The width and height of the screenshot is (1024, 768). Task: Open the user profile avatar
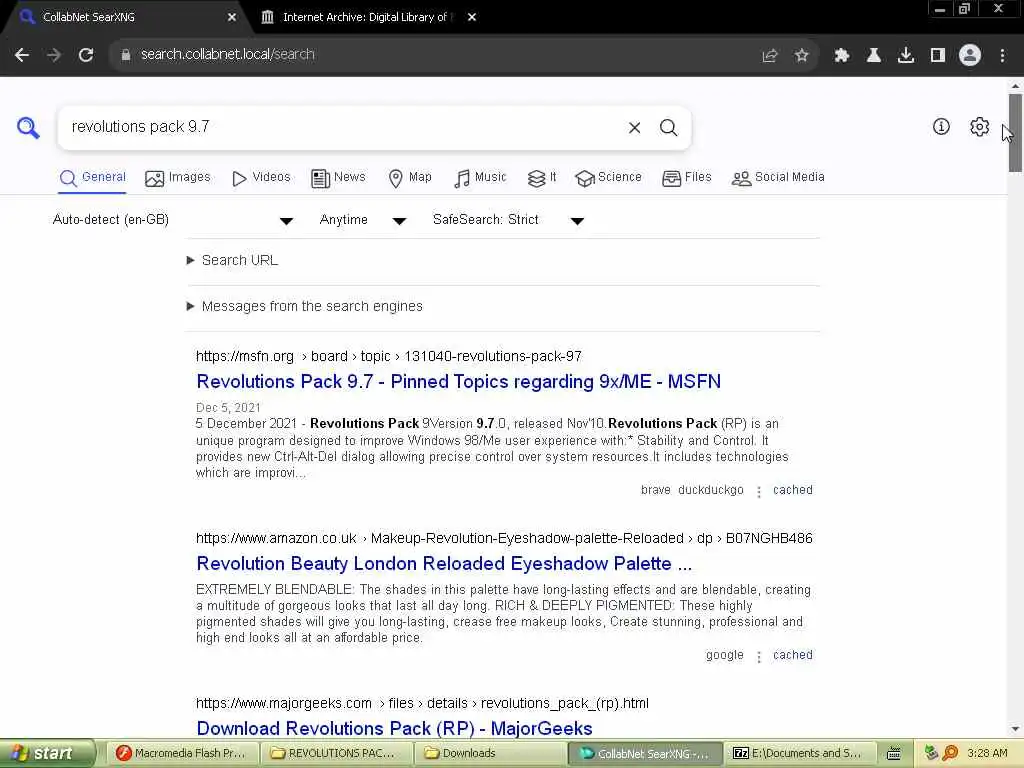pos(970,56)
